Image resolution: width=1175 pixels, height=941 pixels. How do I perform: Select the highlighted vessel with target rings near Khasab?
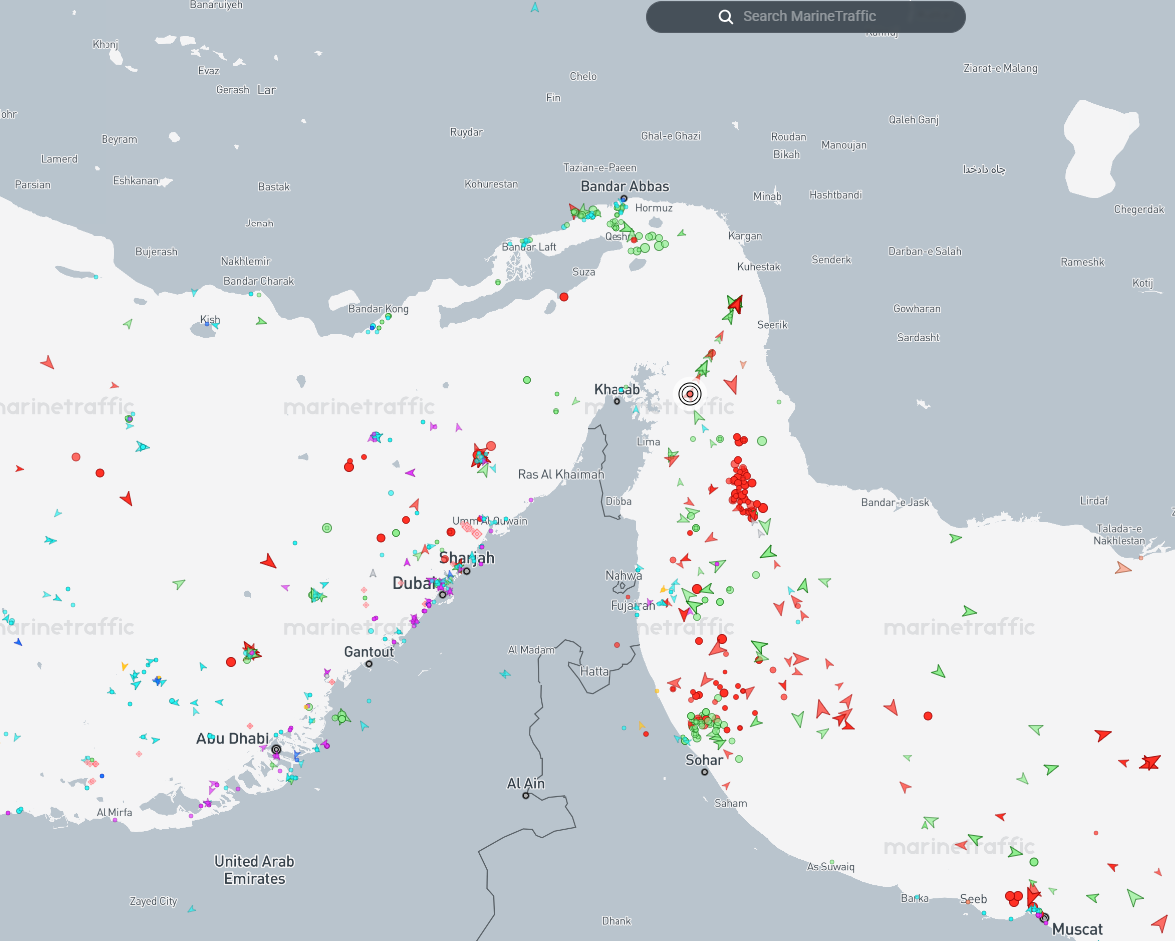pos(689,393)
